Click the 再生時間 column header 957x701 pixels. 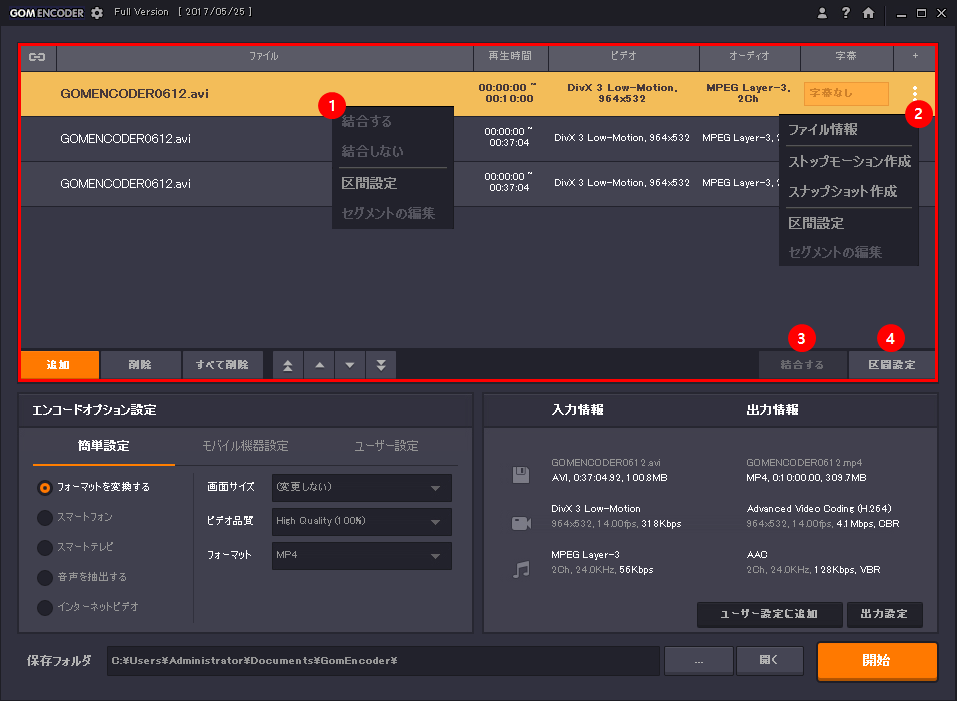point(510,56)
